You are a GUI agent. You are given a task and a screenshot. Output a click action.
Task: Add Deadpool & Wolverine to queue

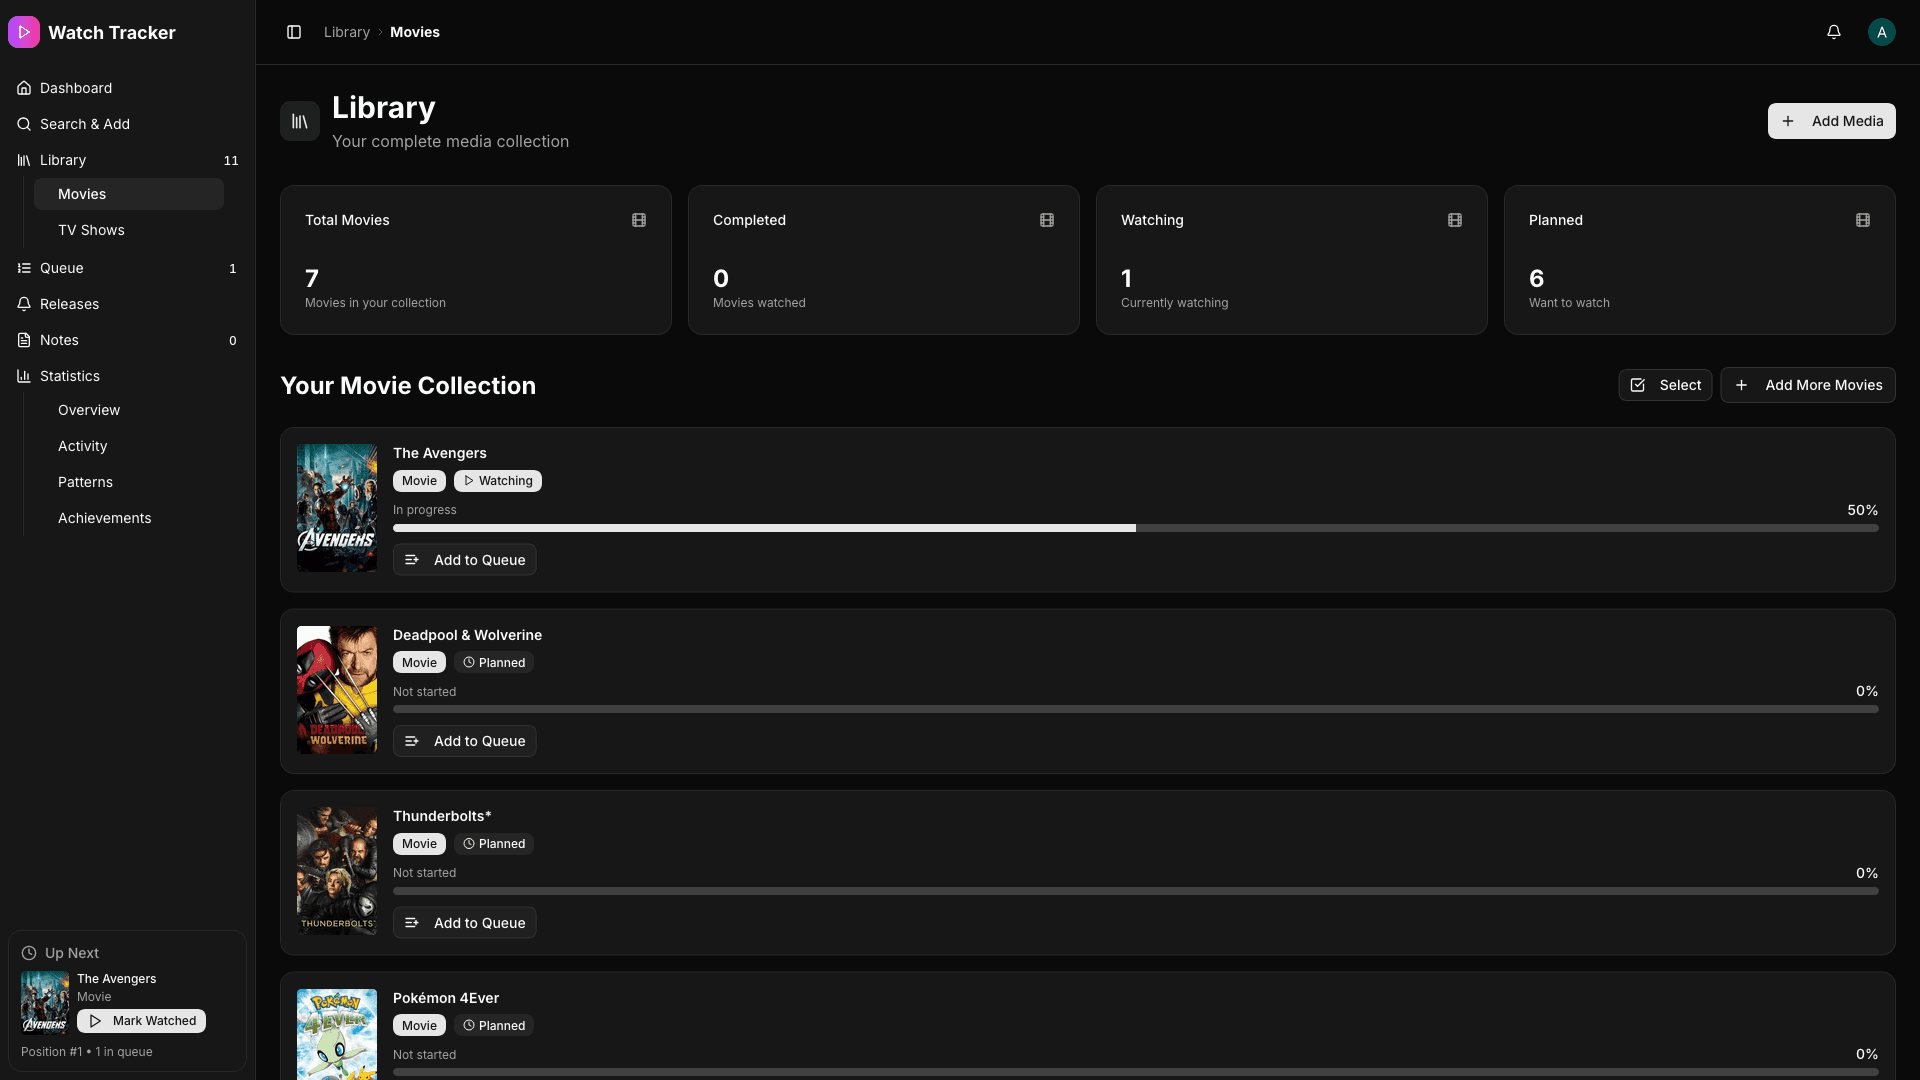pos(464,741)
